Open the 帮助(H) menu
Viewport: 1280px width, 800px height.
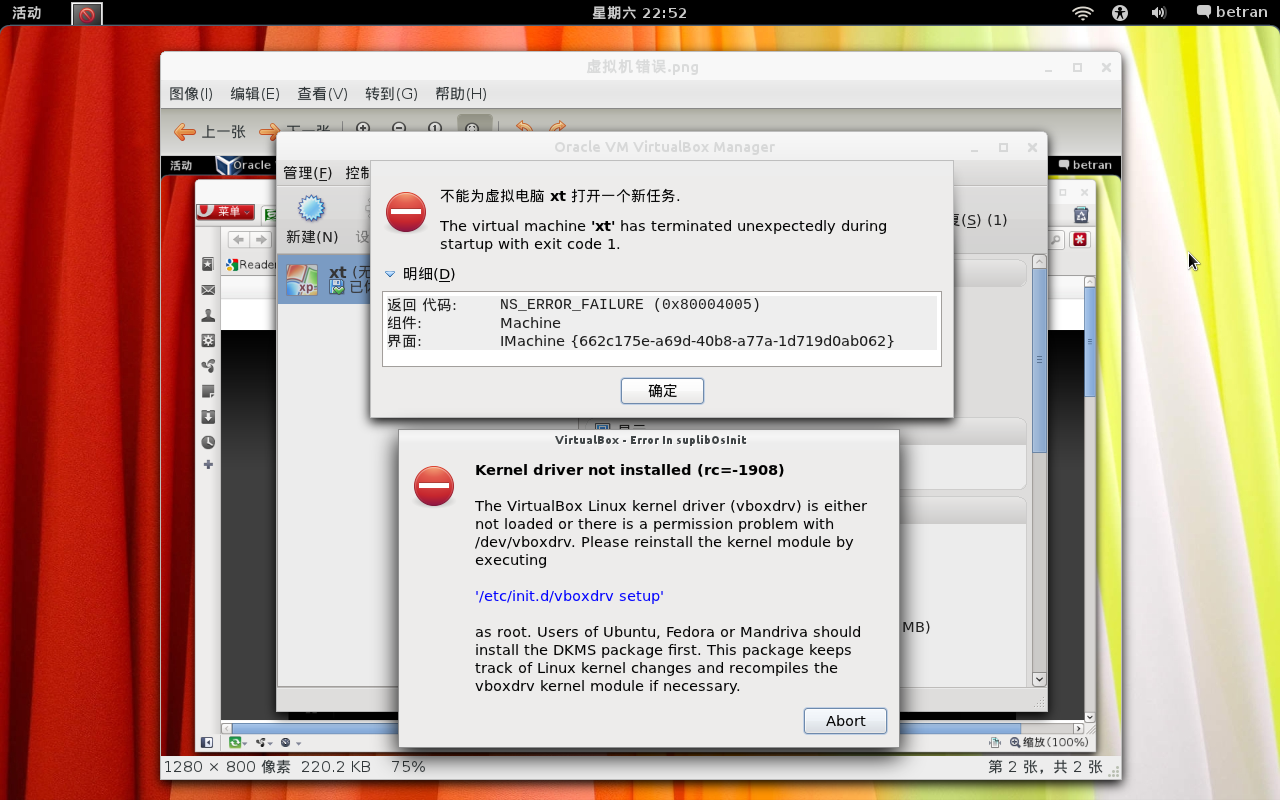[461, 94]
